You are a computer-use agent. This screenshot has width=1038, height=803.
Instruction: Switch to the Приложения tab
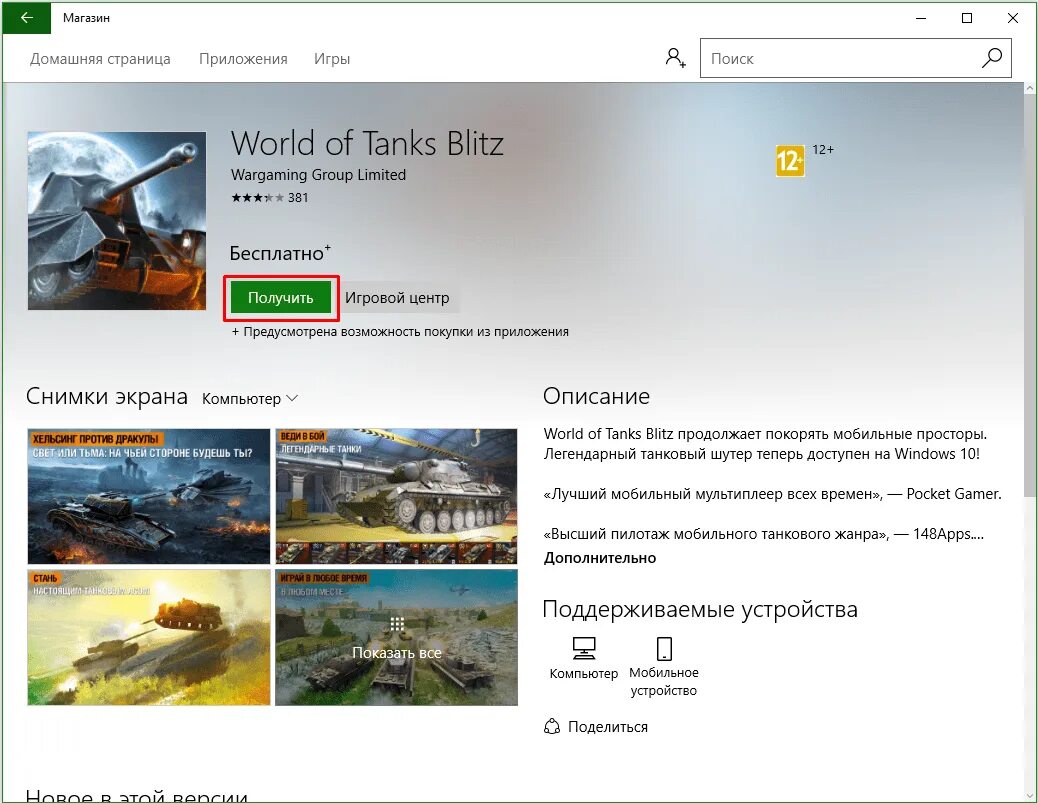(x=243, y=59)
